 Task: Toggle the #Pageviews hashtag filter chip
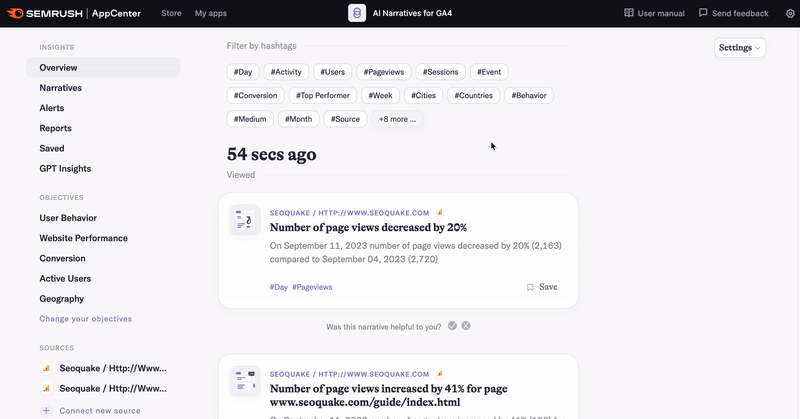pyautogui.click(x=384, y=72)
